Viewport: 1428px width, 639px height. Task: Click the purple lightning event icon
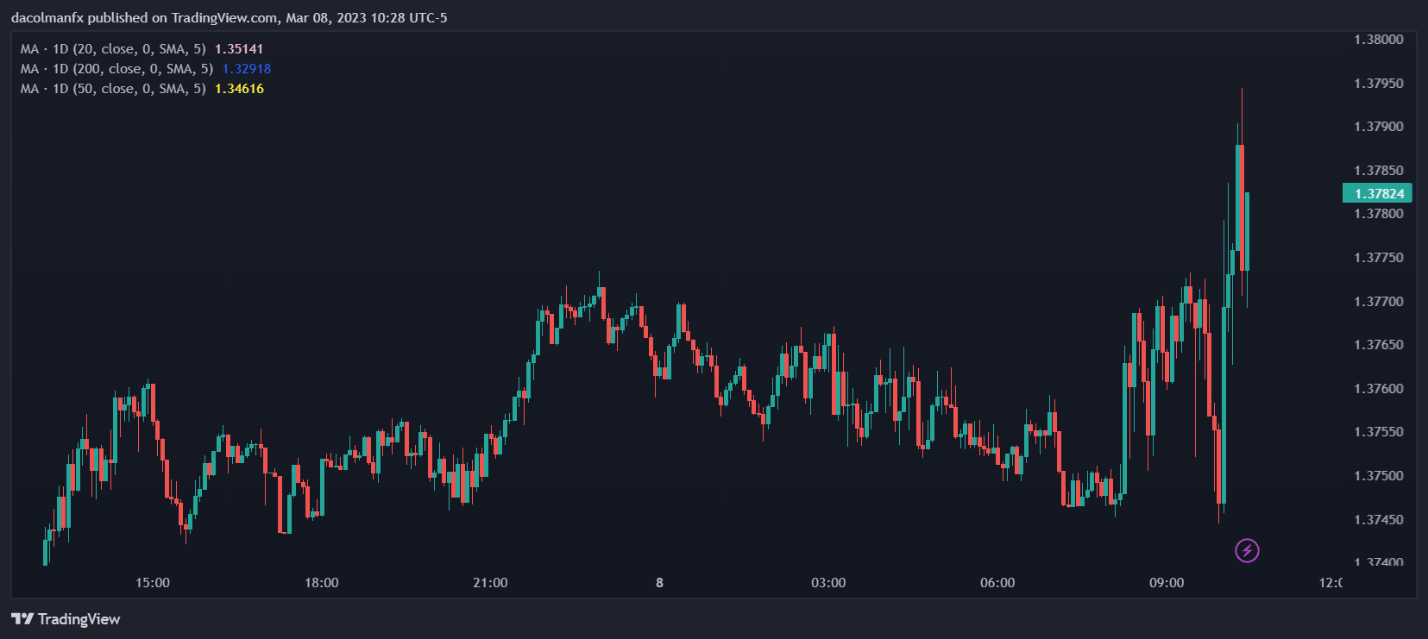(1247, 549)
